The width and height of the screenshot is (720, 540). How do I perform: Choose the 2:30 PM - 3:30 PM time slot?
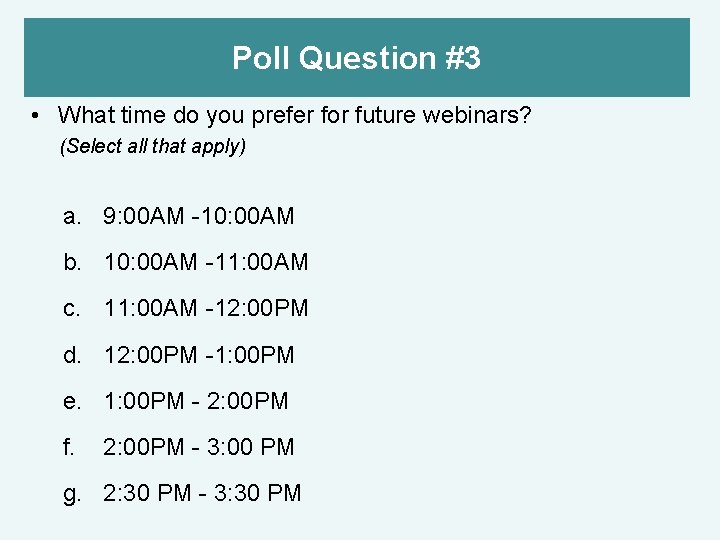(202, 493)
